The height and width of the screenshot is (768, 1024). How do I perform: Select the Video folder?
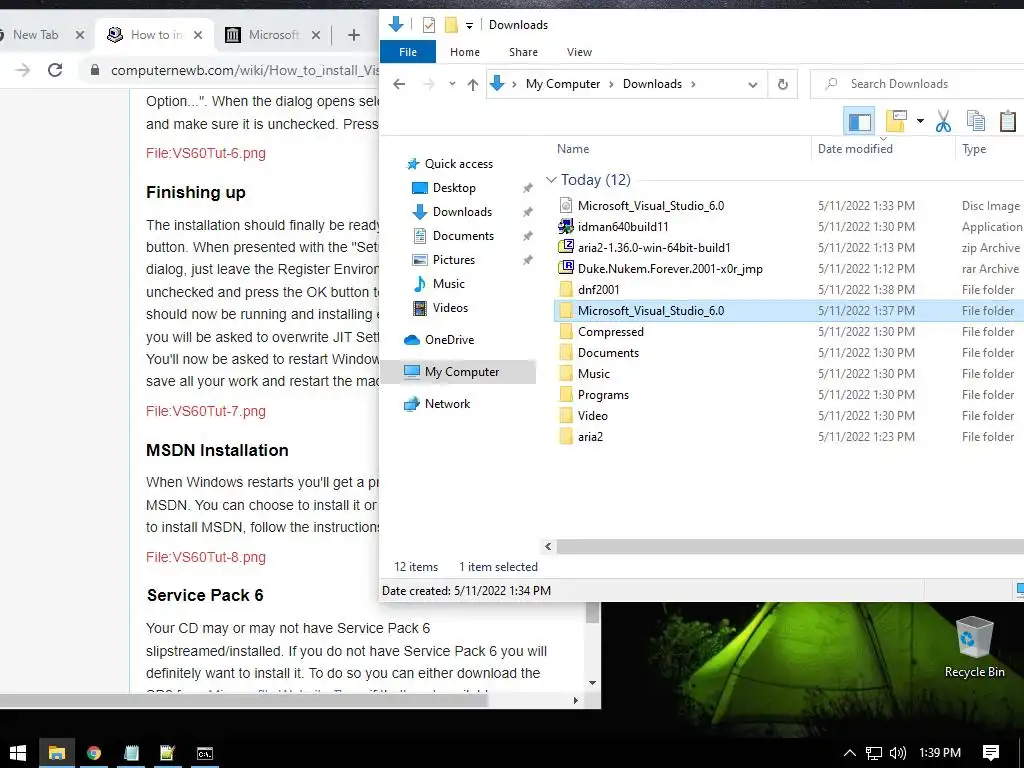click(x=592, y=415)
